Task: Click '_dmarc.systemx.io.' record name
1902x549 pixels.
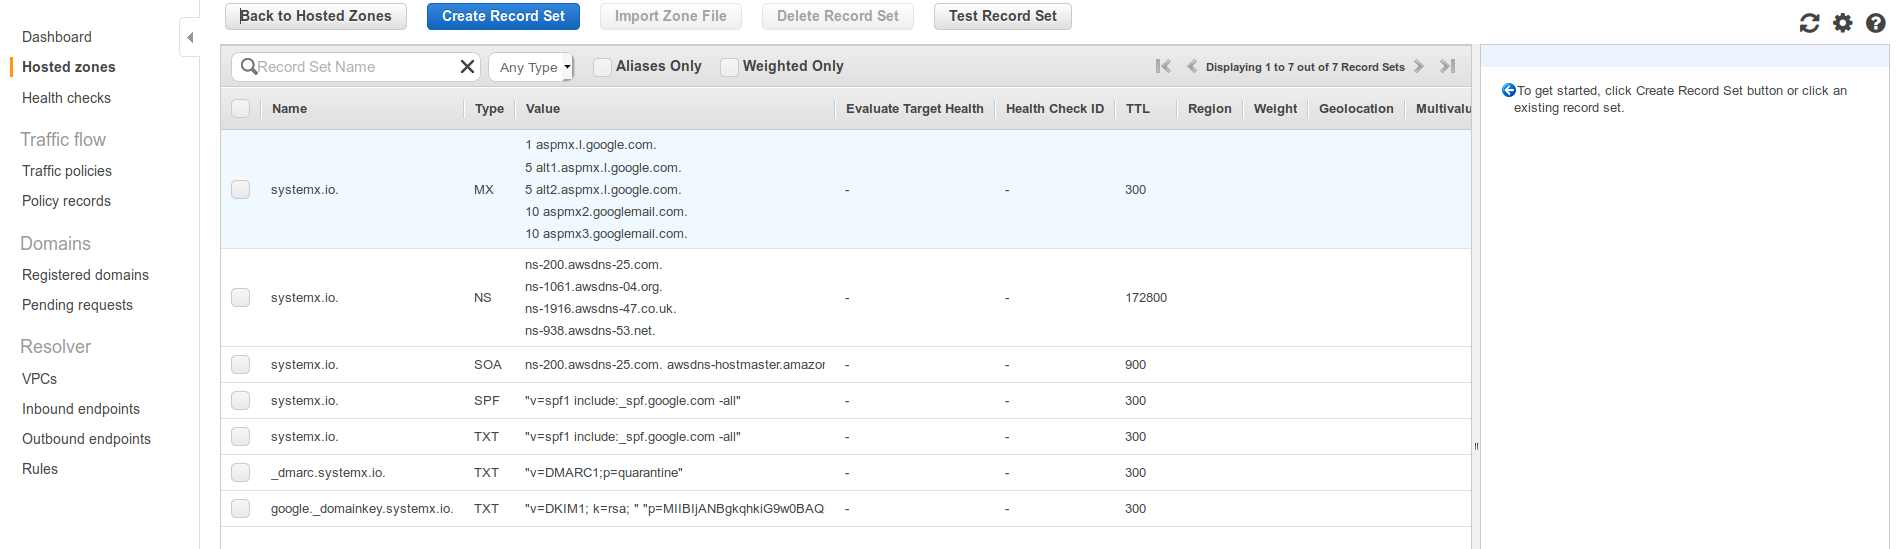Action: [328, 473]
